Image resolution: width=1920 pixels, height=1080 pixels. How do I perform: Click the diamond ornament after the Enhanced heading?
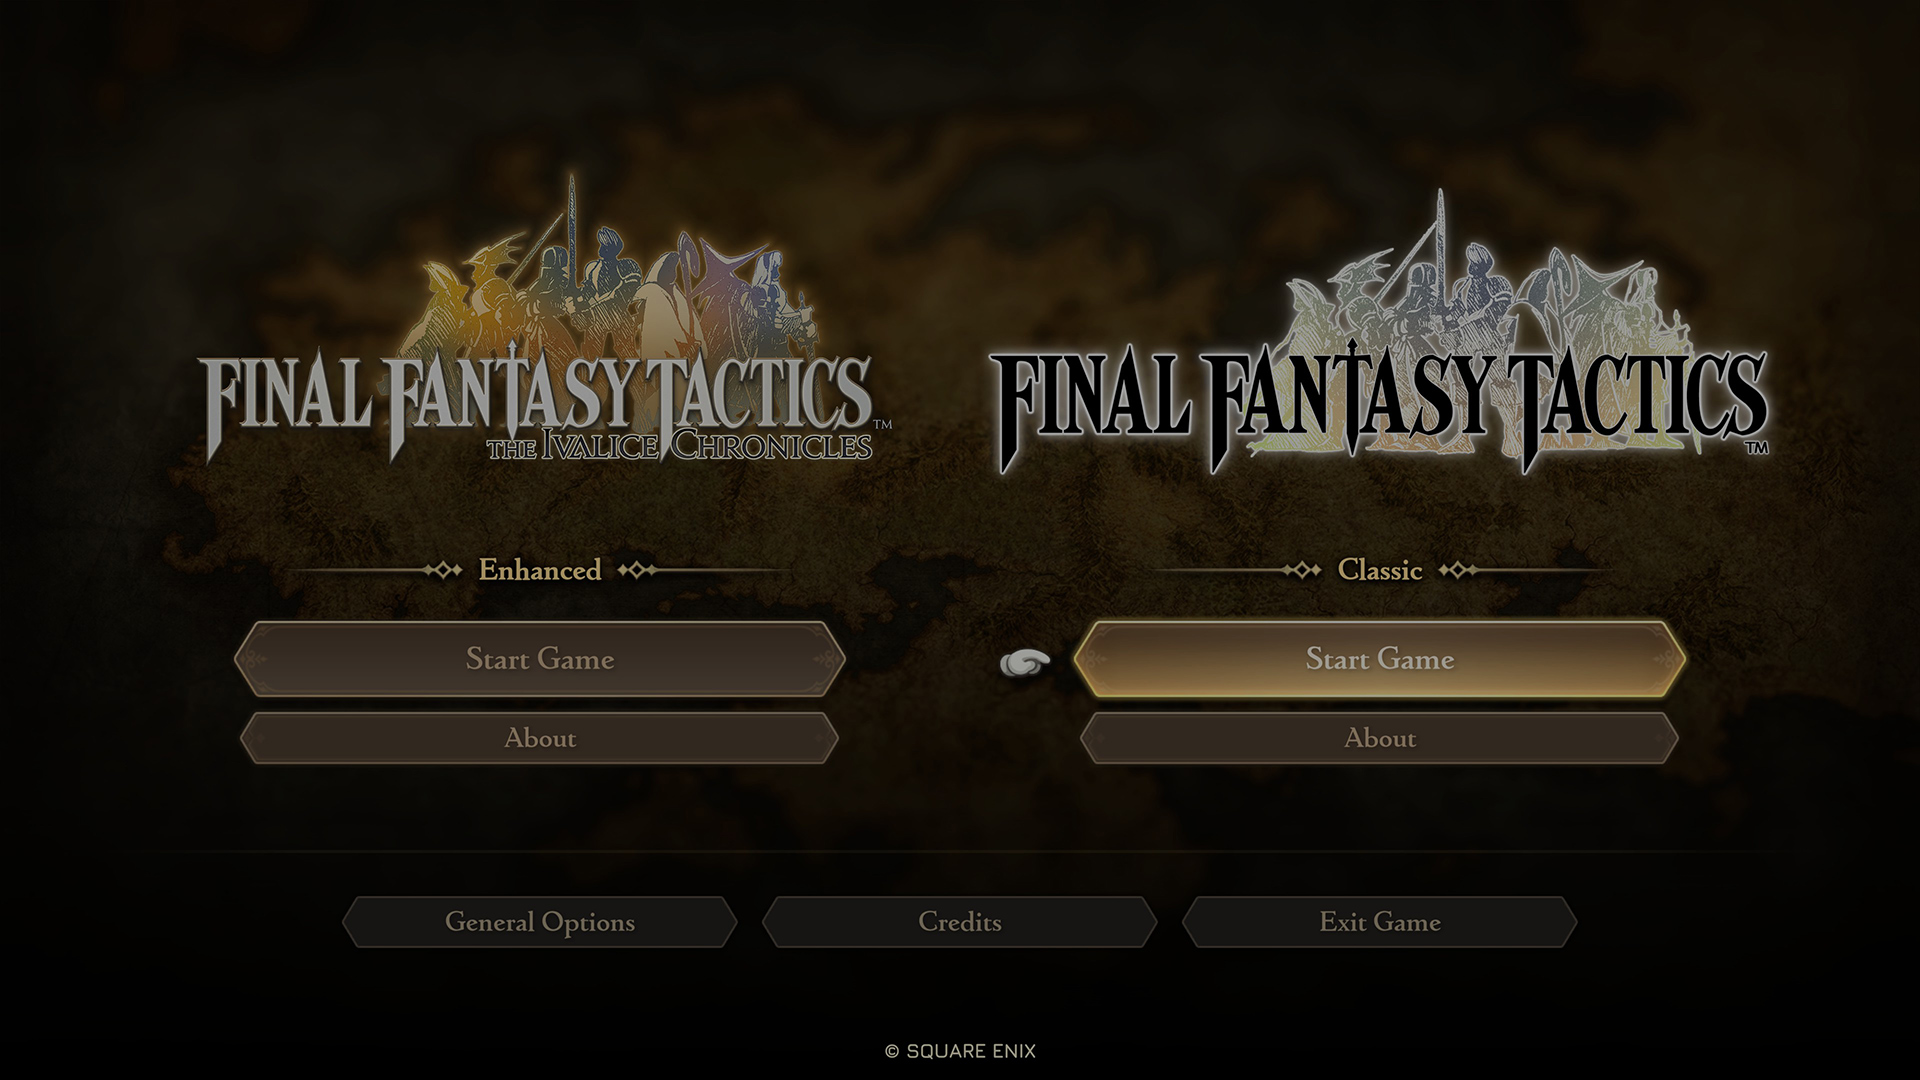click(x=637, y=570)
